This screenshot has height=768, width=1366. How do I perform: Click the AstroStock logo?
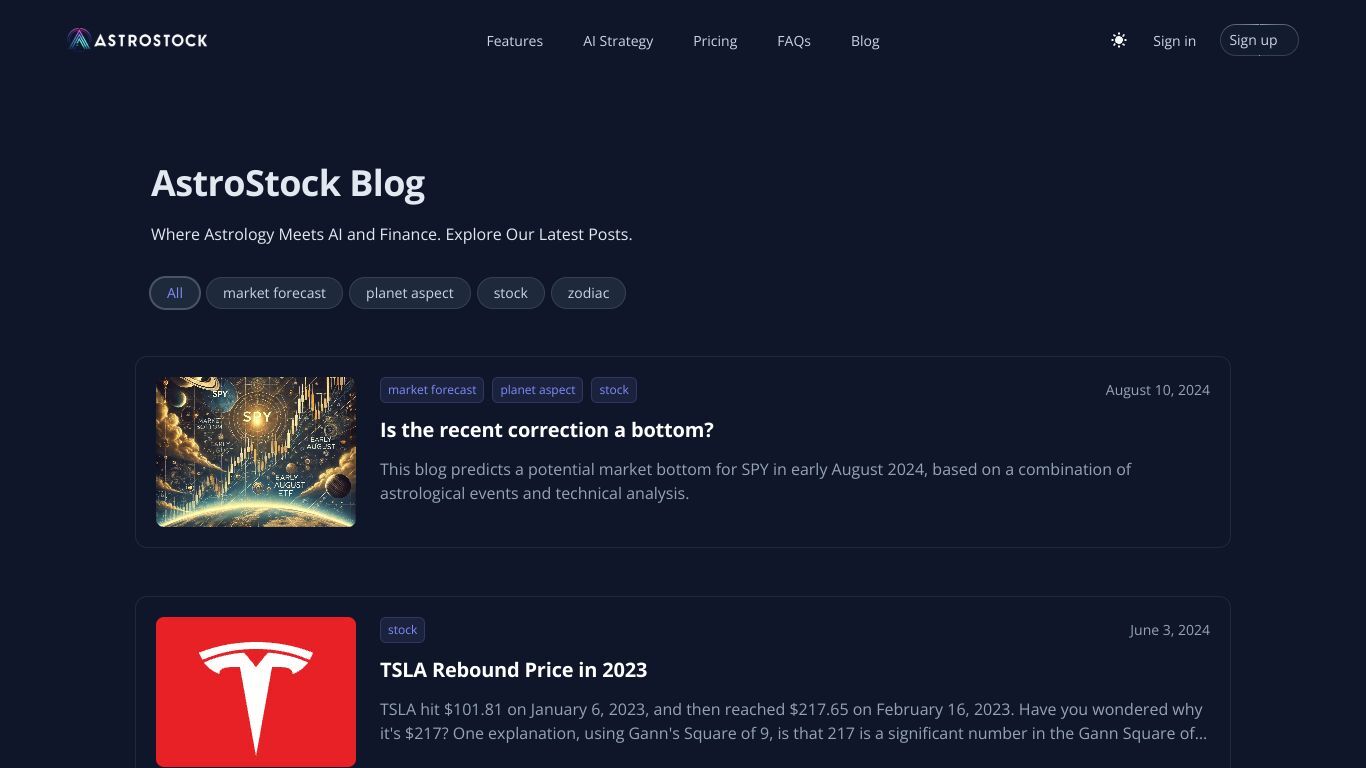[138, 40]
